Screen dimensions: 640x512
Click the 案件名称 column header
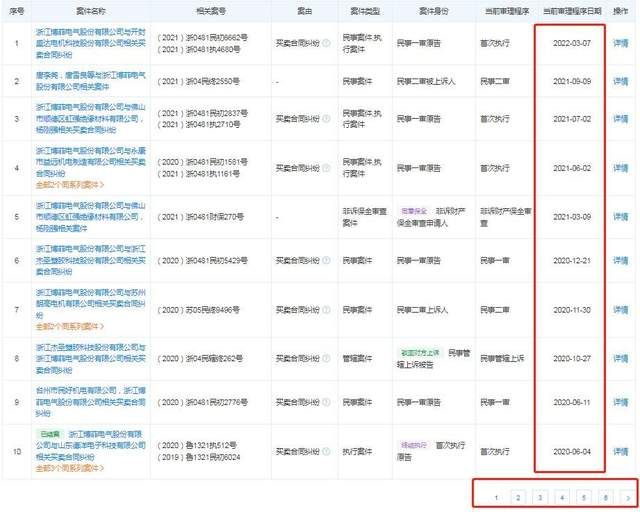[x=91, y=11]
